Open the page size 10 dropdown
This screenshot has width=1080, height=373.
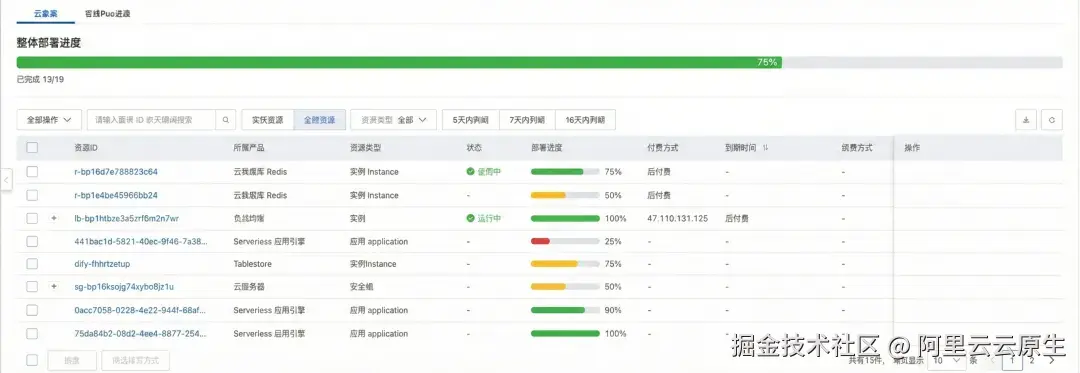948,360
